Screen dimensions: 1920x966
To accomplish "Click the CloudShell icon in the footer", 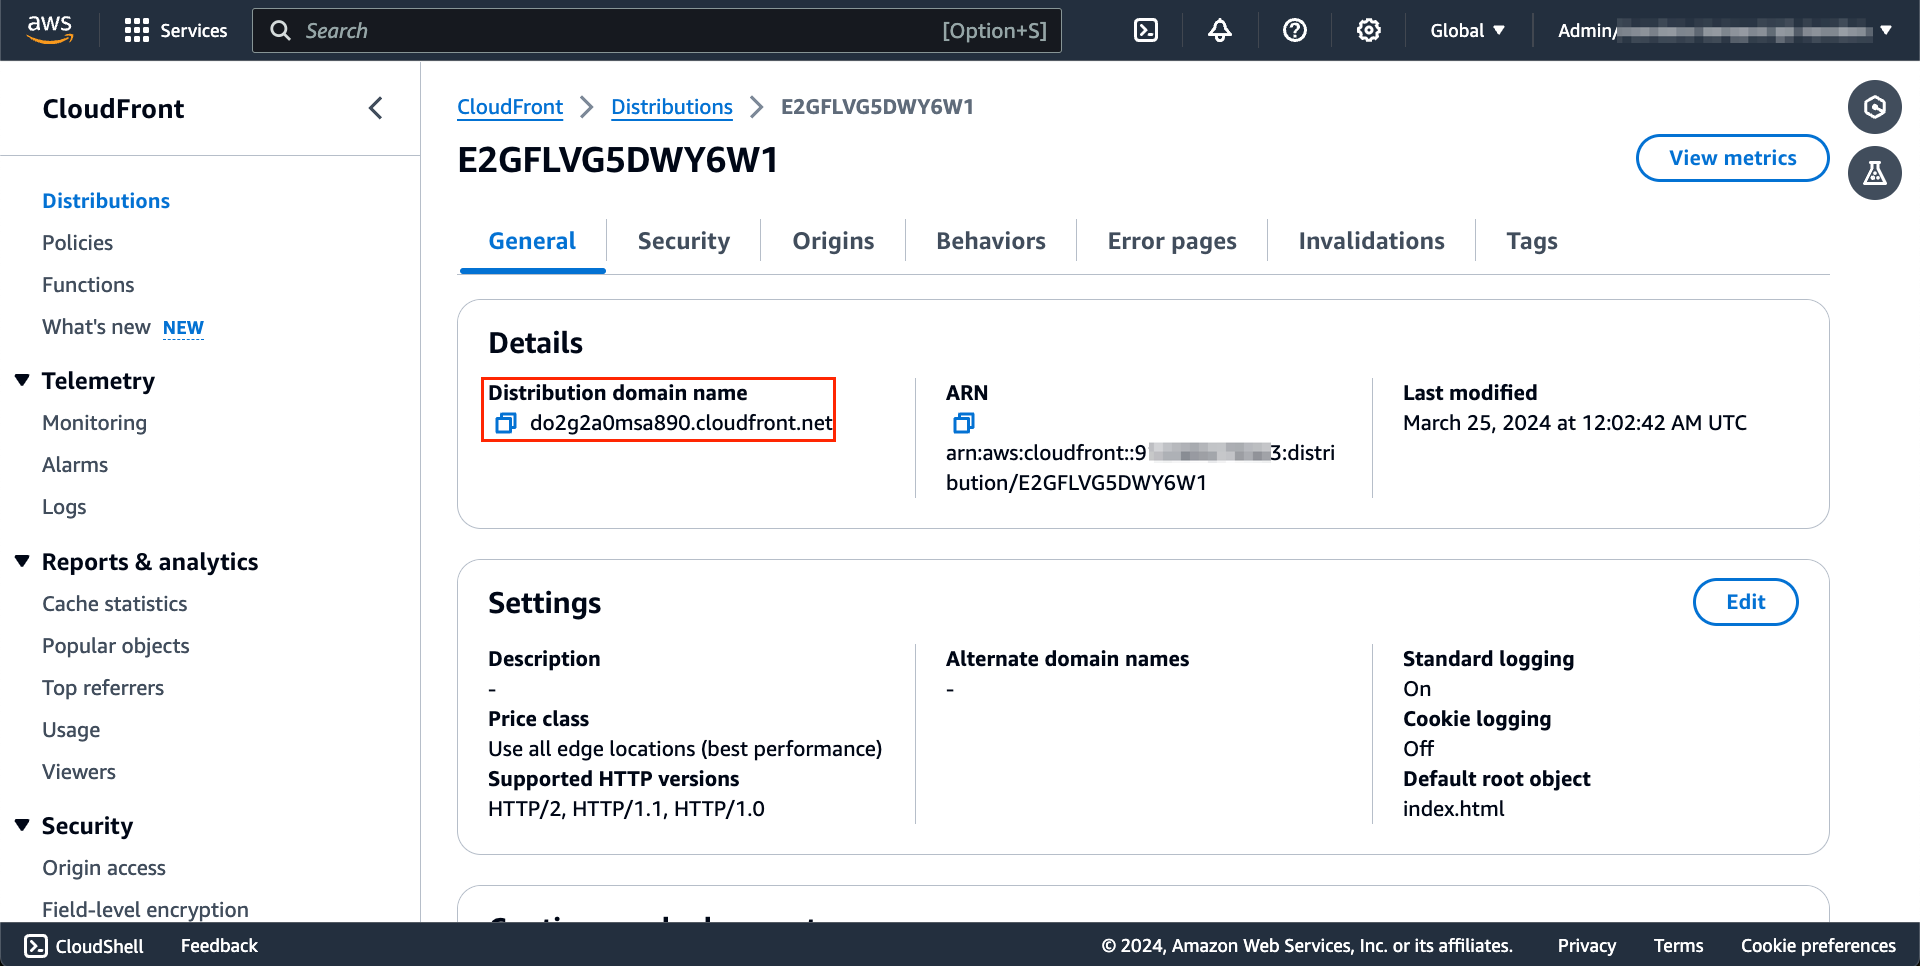I will point(36,946).
